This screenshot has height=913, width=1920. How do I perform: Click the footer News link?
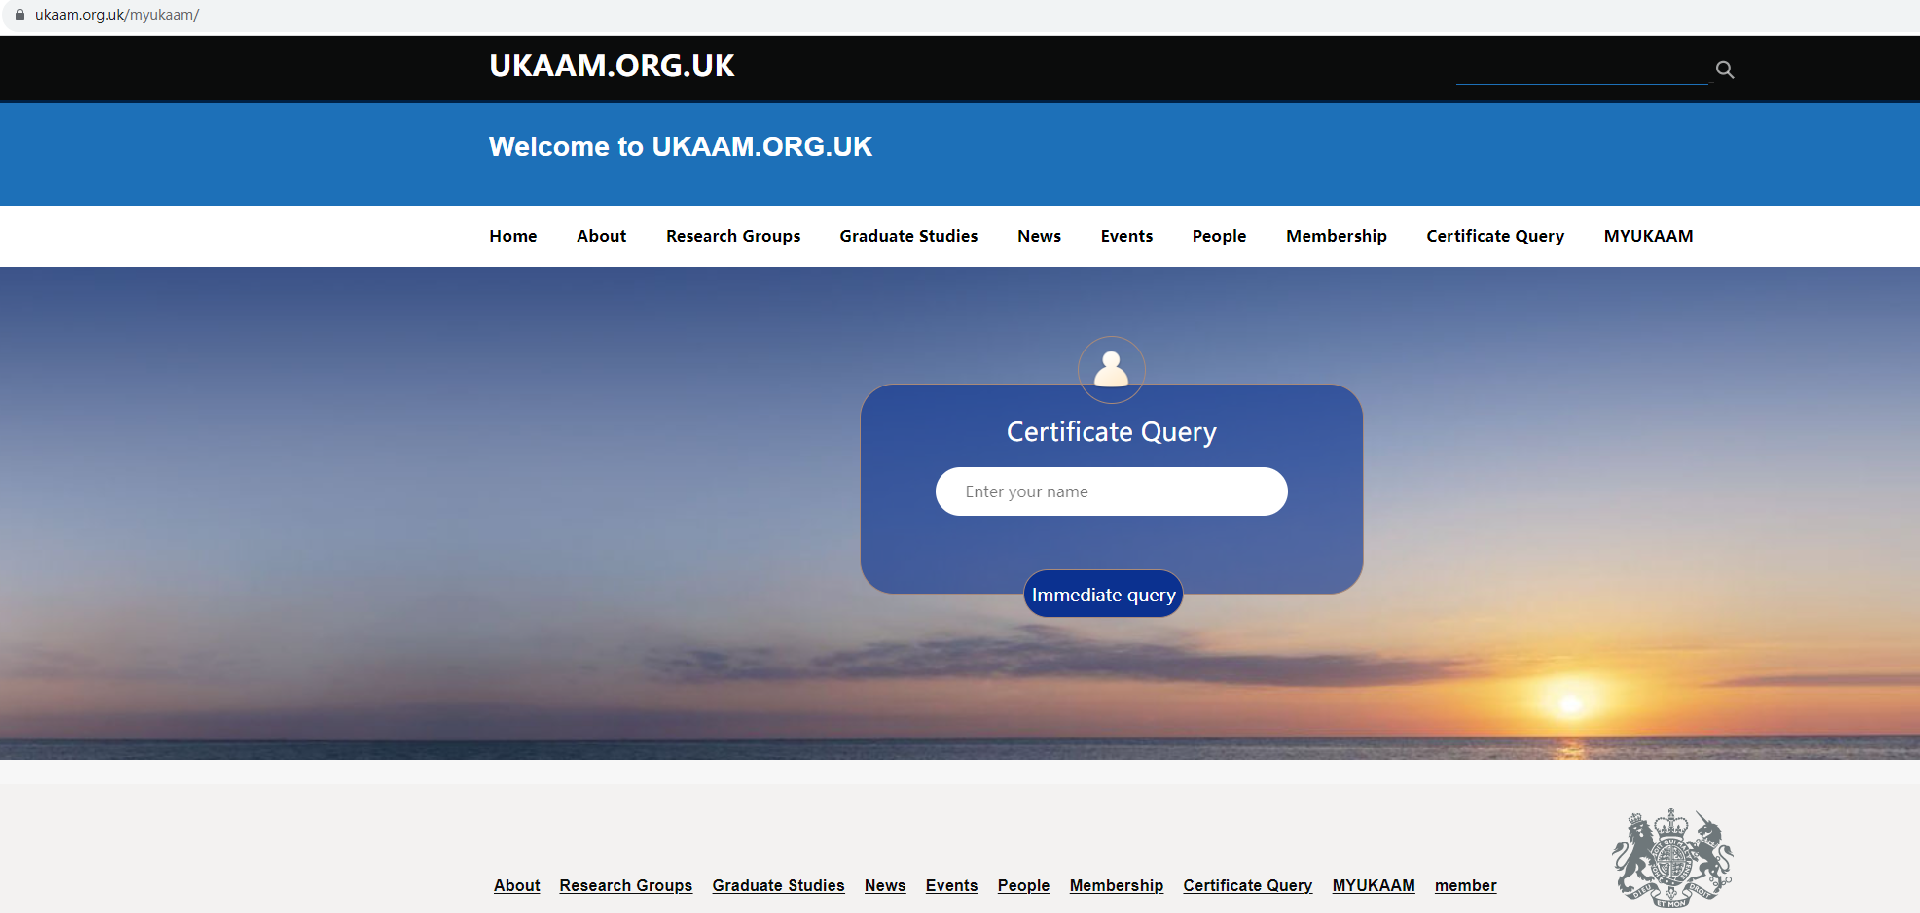pos(885,885)
